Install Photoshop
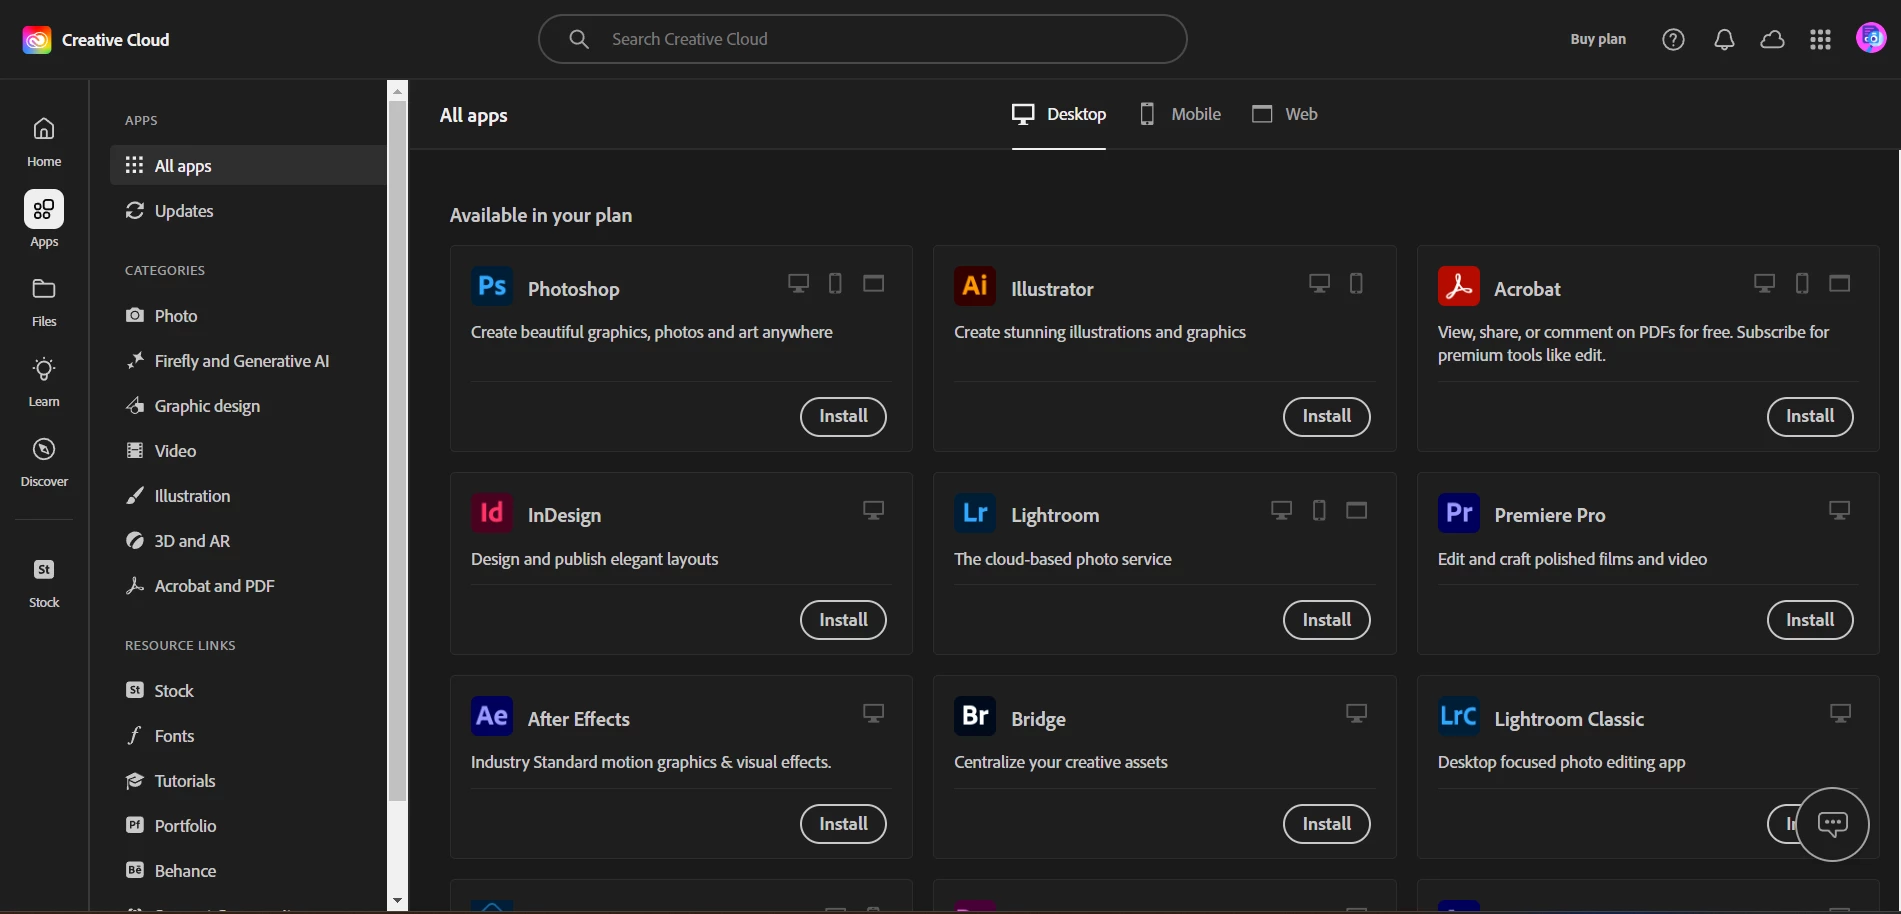Screen dimensions: 1901x914 [x=843, y=416]
